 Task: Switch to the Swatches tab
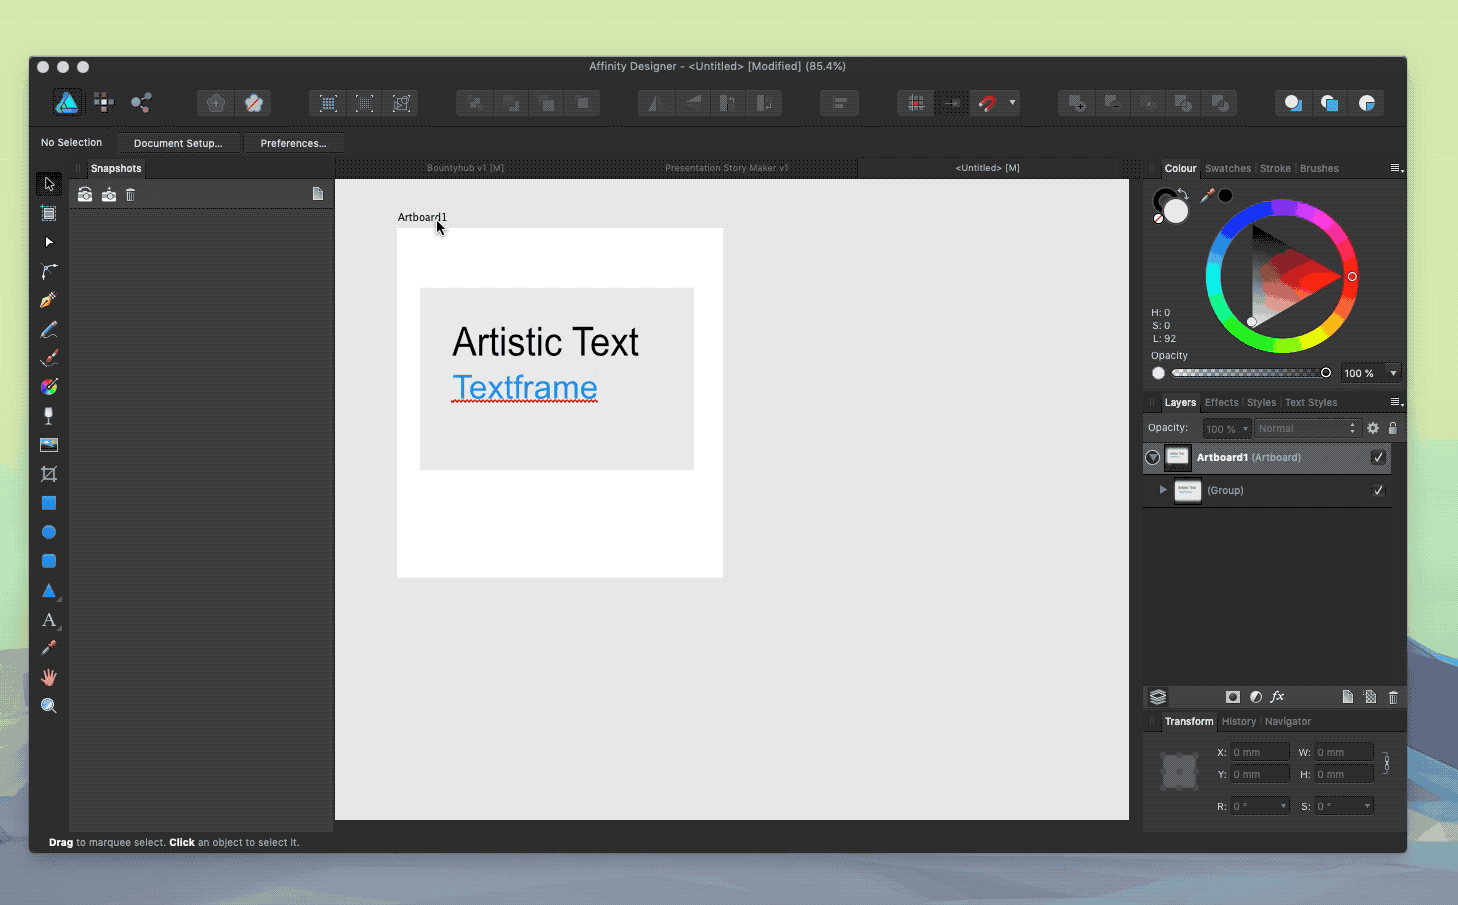[x=1227, y=168]
